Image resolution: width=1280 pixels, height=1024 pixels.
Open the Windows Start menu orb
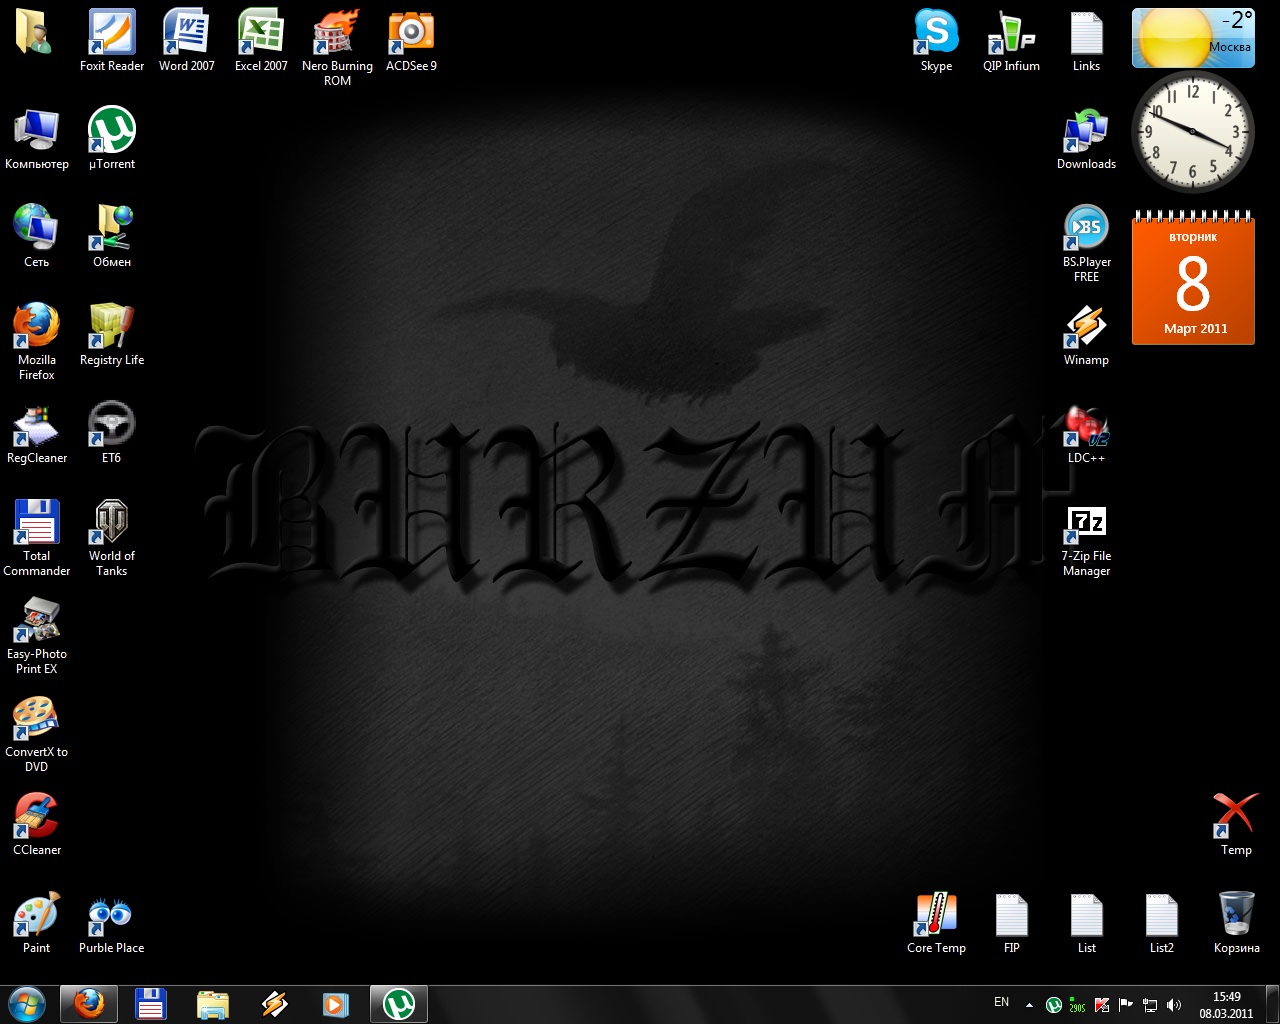click(x=27, y=1004)
